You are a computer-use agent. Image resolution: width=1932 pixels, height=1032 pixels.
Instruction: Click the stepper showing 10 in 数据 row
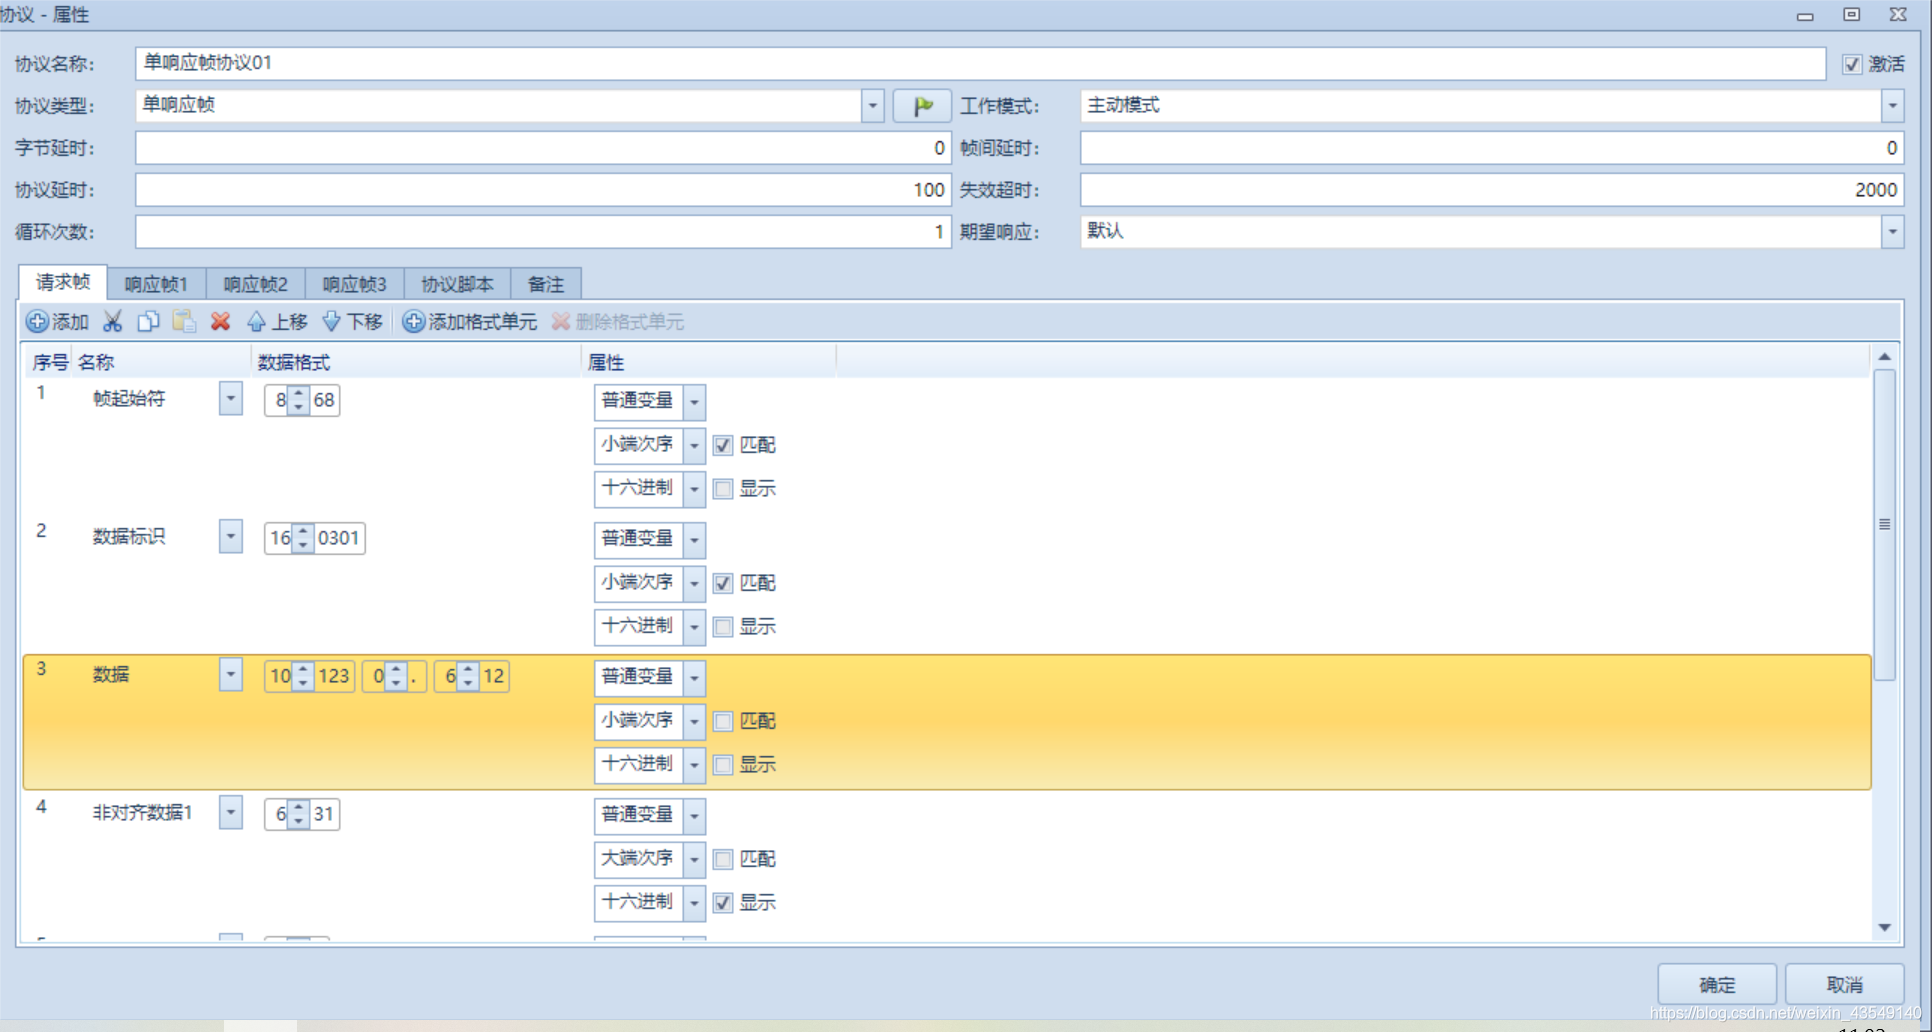pos(302,676)
